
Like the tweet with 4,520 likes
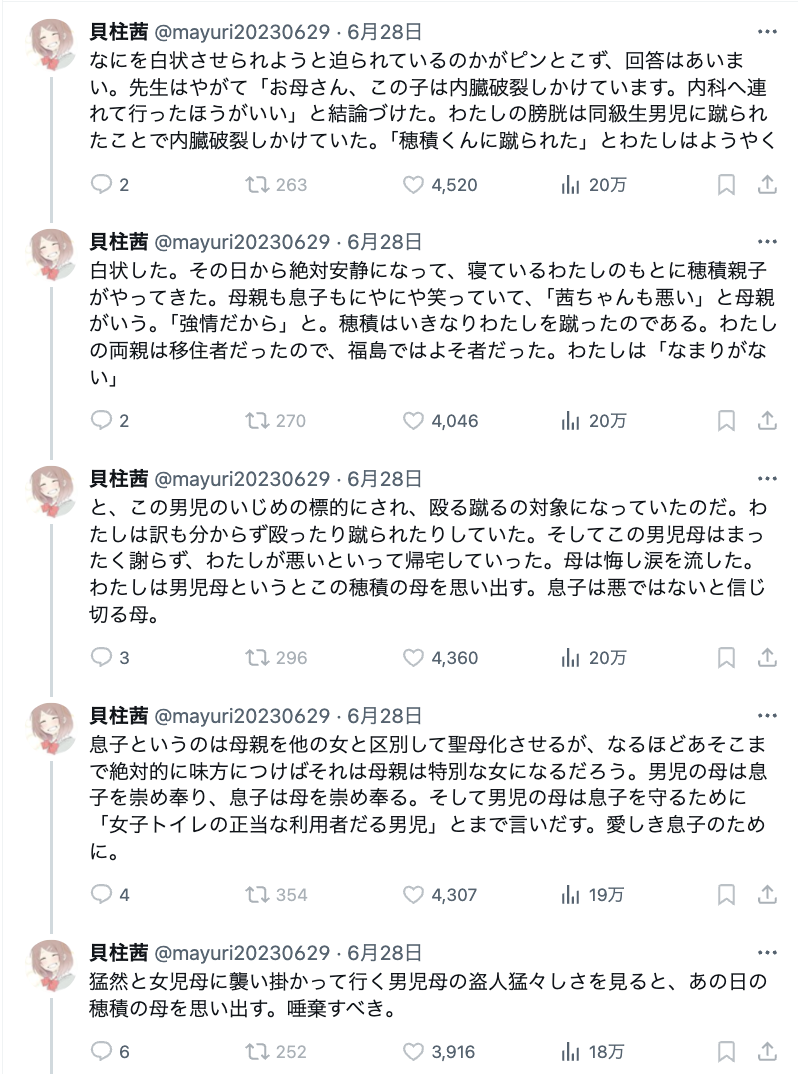click(414, 185)
